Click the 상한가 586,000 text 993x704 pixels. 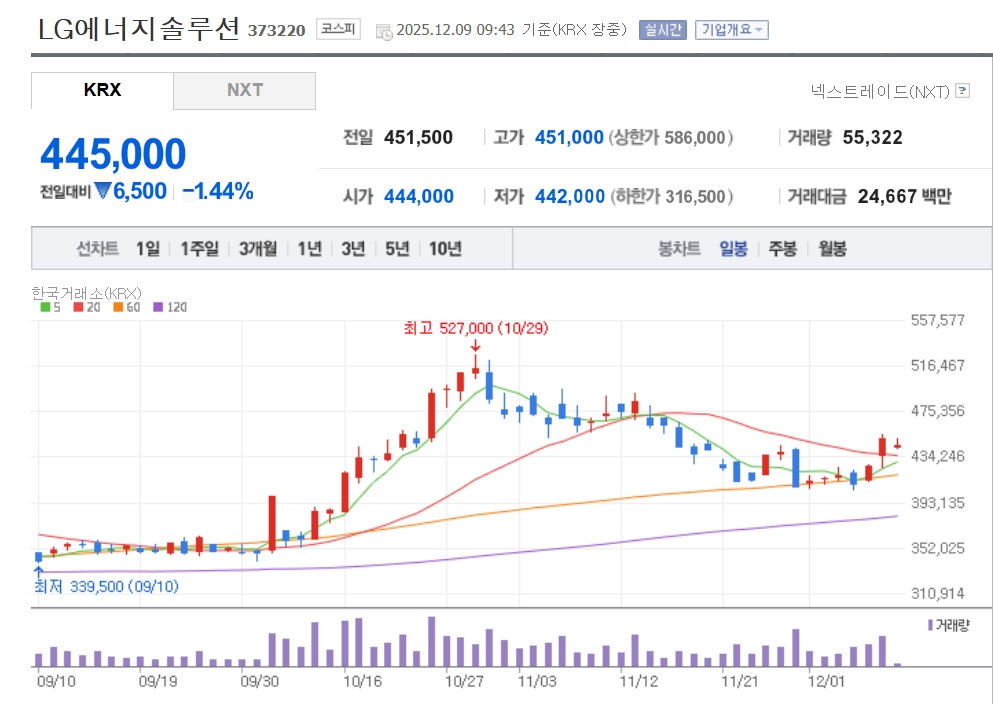click(671, 137)
